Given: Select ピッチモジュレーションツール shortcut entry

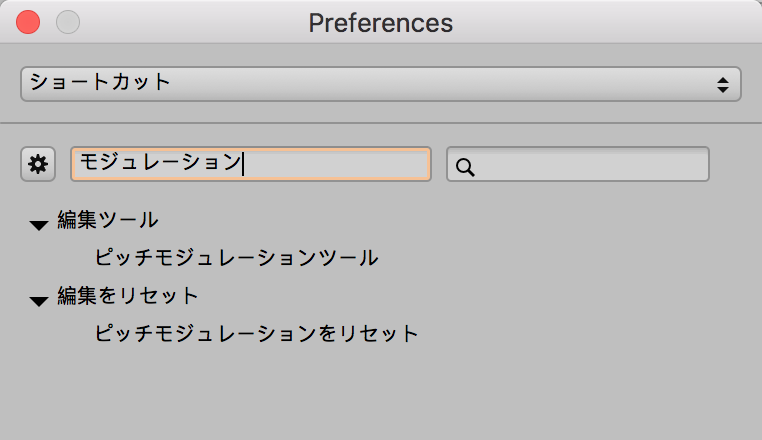Looking at the screenshot, I should click(x=236, y=258).
